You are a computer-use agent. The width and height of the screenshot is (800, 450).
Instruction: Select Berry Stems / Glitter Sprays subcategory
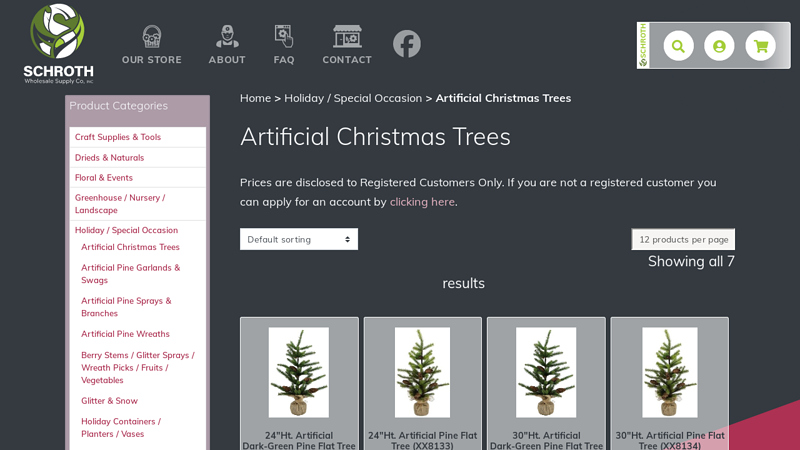[138, 367]
